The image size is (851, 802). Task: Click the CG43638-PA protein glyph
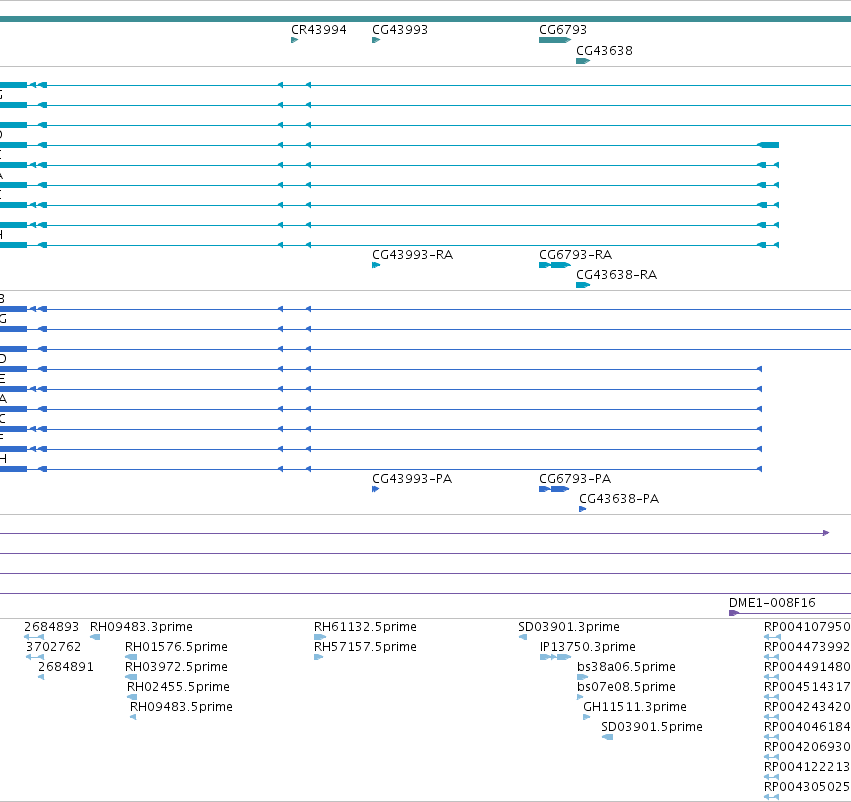point(582,509)
